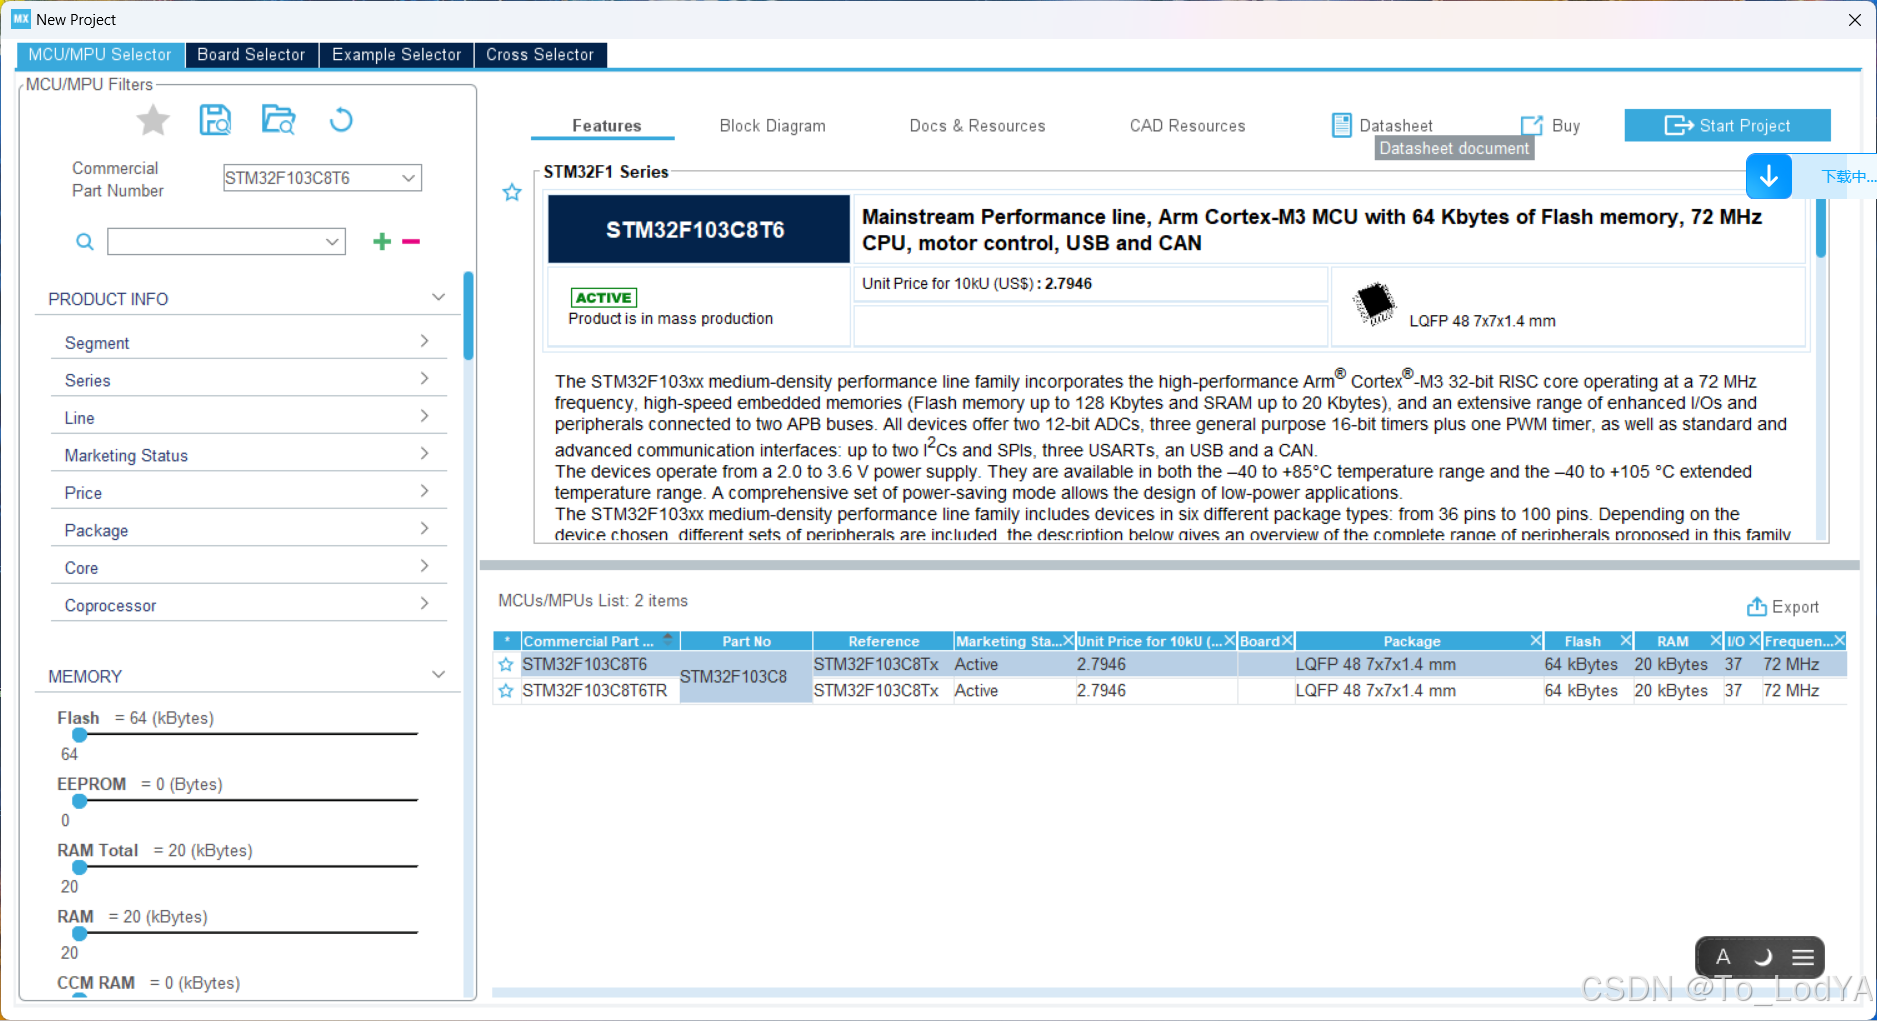Collapse the PRODUCT INFO section
Viewport: 1877px width, 1021px height.
437,298
